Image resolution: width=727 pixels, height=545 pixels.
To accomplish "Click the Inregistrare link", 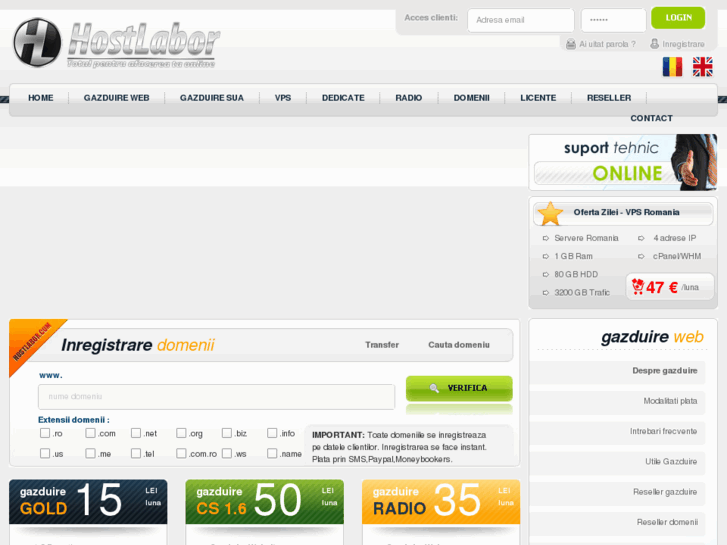I will [683, 44].
